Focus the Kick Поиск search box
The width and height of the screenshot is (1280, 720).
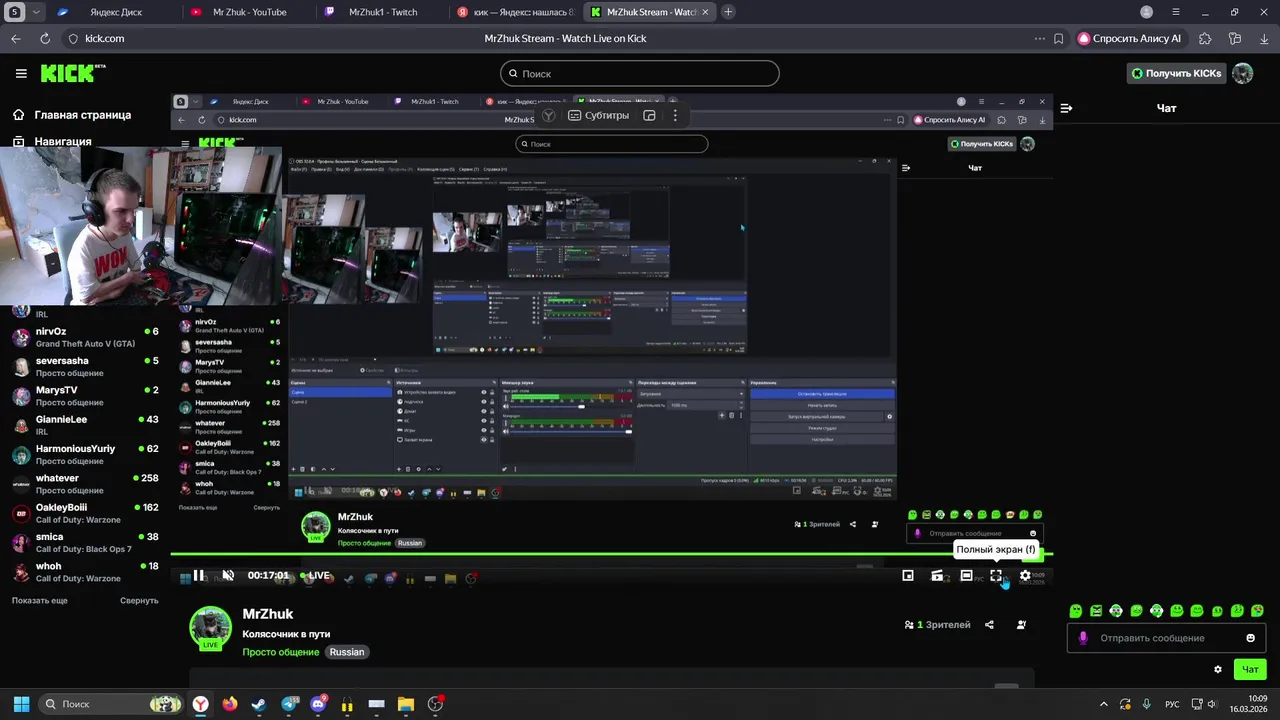tap(640, 73)
